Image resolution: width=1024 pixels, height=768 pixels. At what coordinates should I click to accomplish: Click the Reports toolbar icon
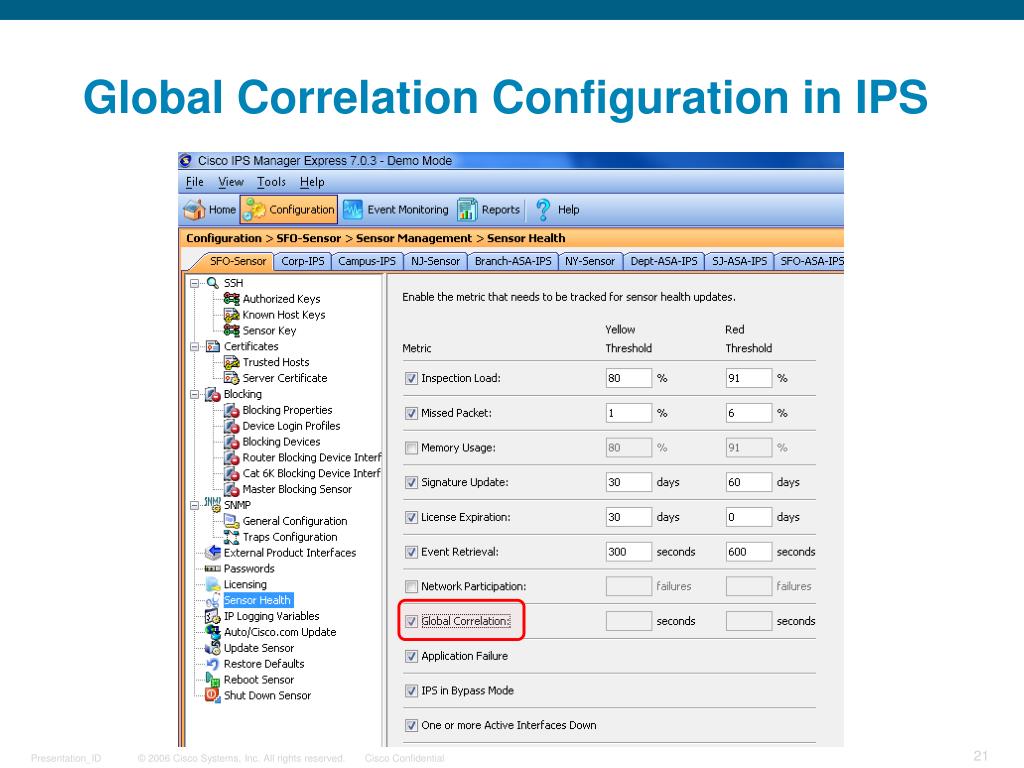(x=467, y=210)
